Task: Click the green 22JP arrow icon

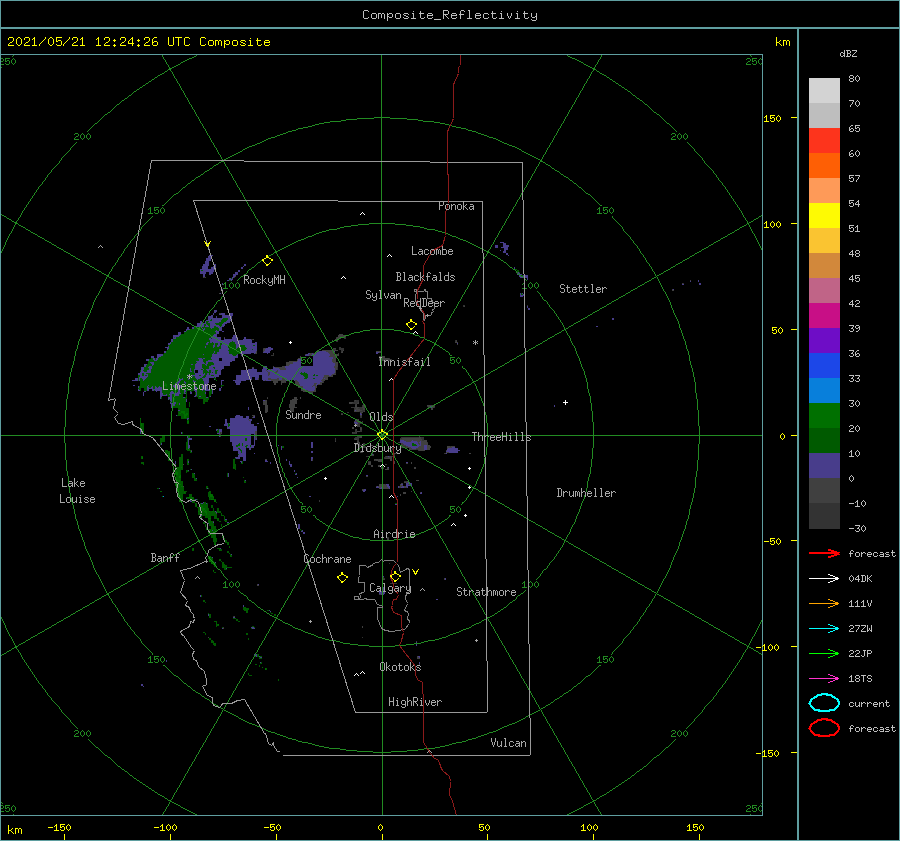Action: click(x=824, y=653)
